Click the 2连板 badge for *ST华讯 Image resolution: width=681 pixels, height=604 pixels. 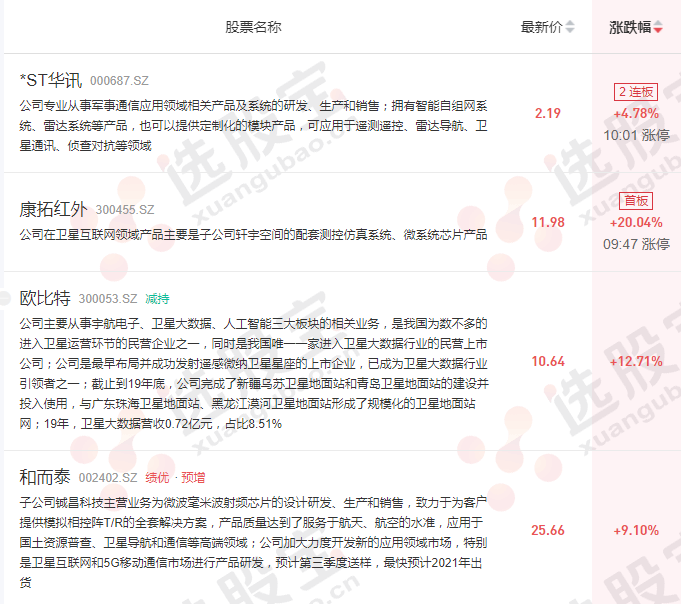tap(636, 92)
